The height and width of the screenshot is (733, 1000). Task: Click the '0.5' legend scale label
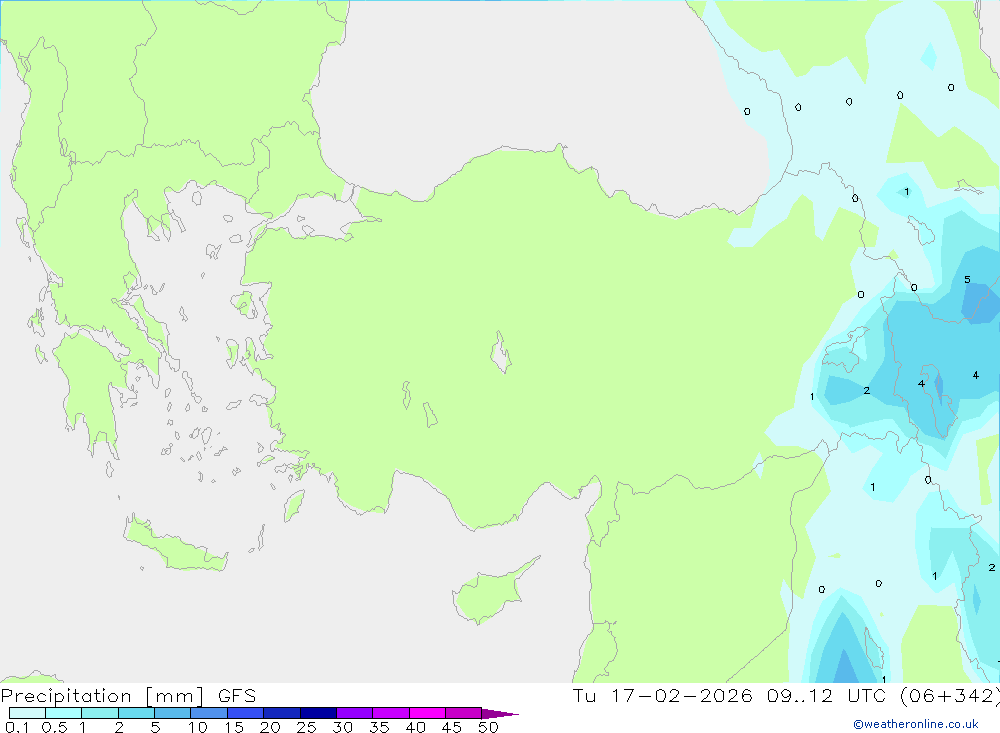point(54,727)
